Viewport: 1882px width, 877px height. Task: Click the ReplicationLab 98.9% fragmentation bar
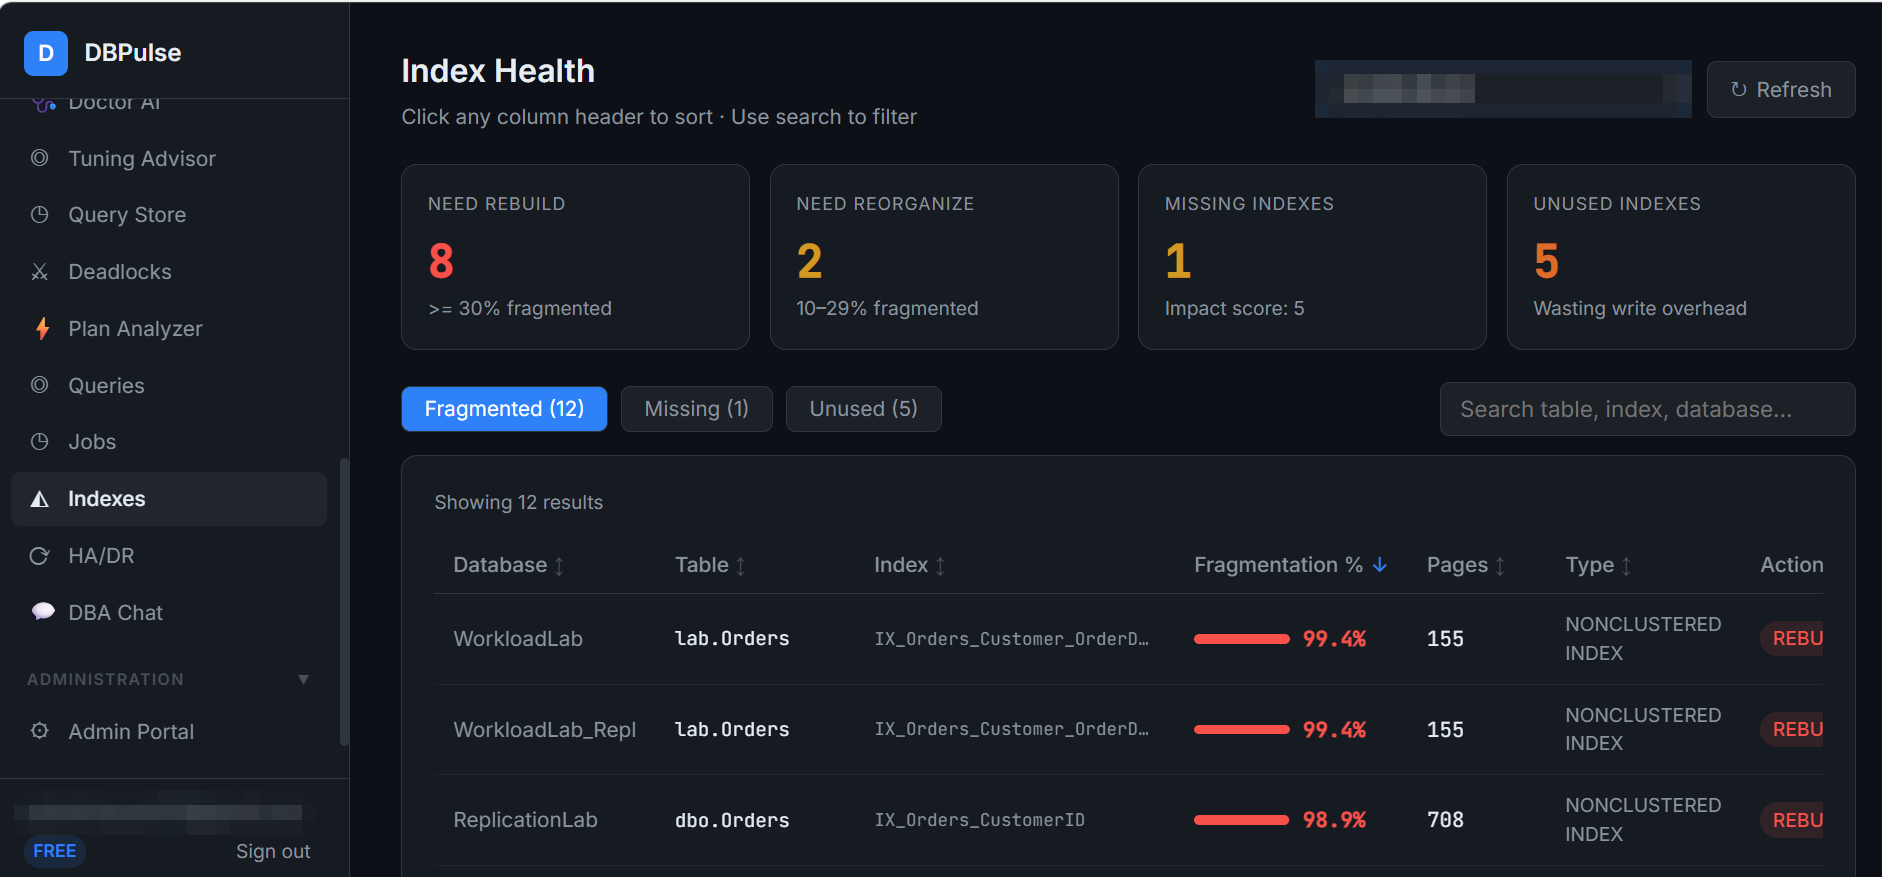click(1241, 820)
